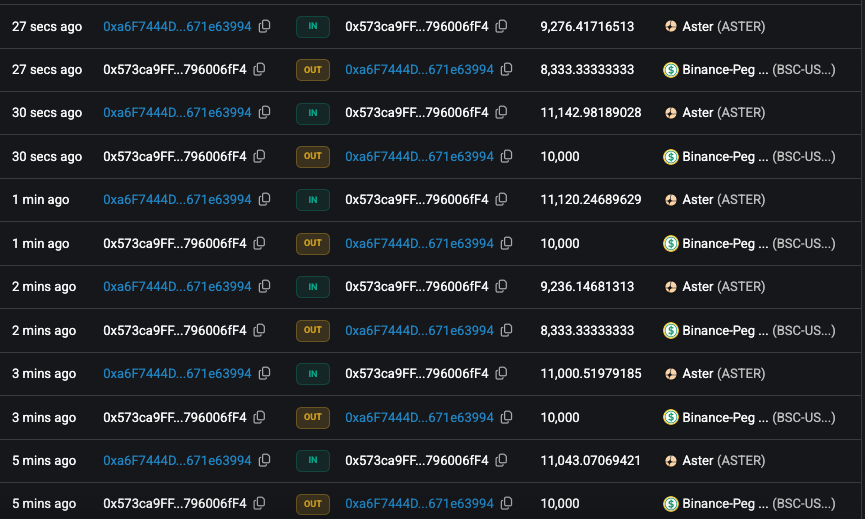Image resolution: width=865 pixels, height=519 pixels.
Task: Copy 0xa6F7444D address in 3 mins ago OUT row
Action: click(506, 417)
